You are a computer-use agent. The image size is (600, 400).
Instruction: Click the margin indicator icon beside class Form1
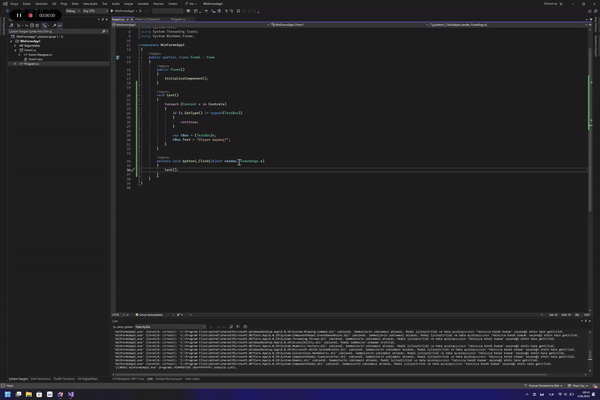tap(118, 58)
